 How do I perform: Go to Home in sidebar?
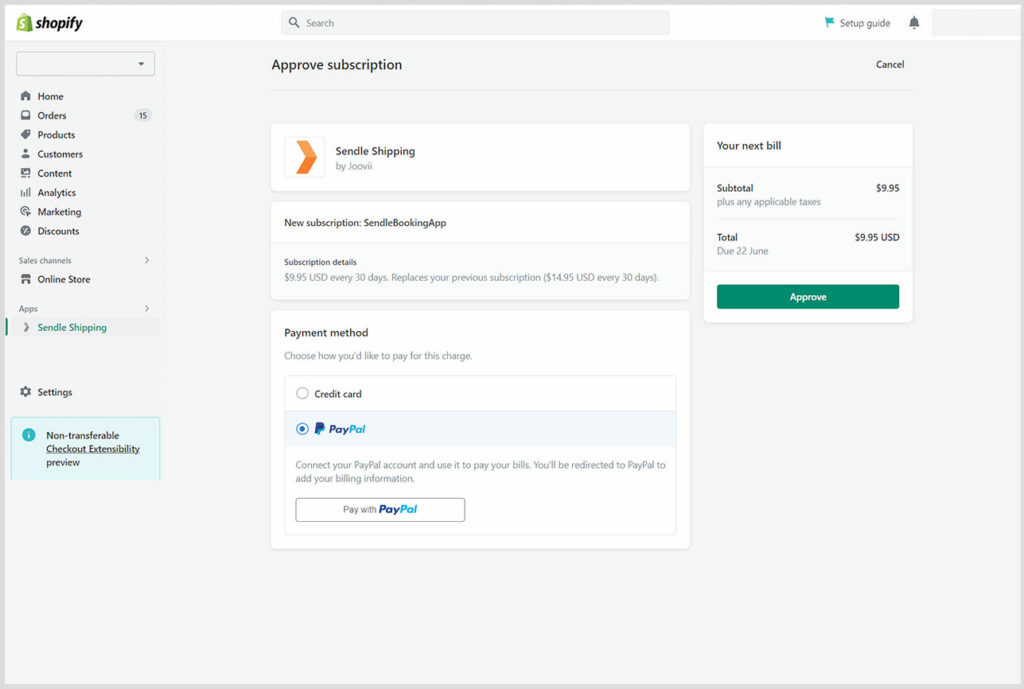[x=50, y=96]
